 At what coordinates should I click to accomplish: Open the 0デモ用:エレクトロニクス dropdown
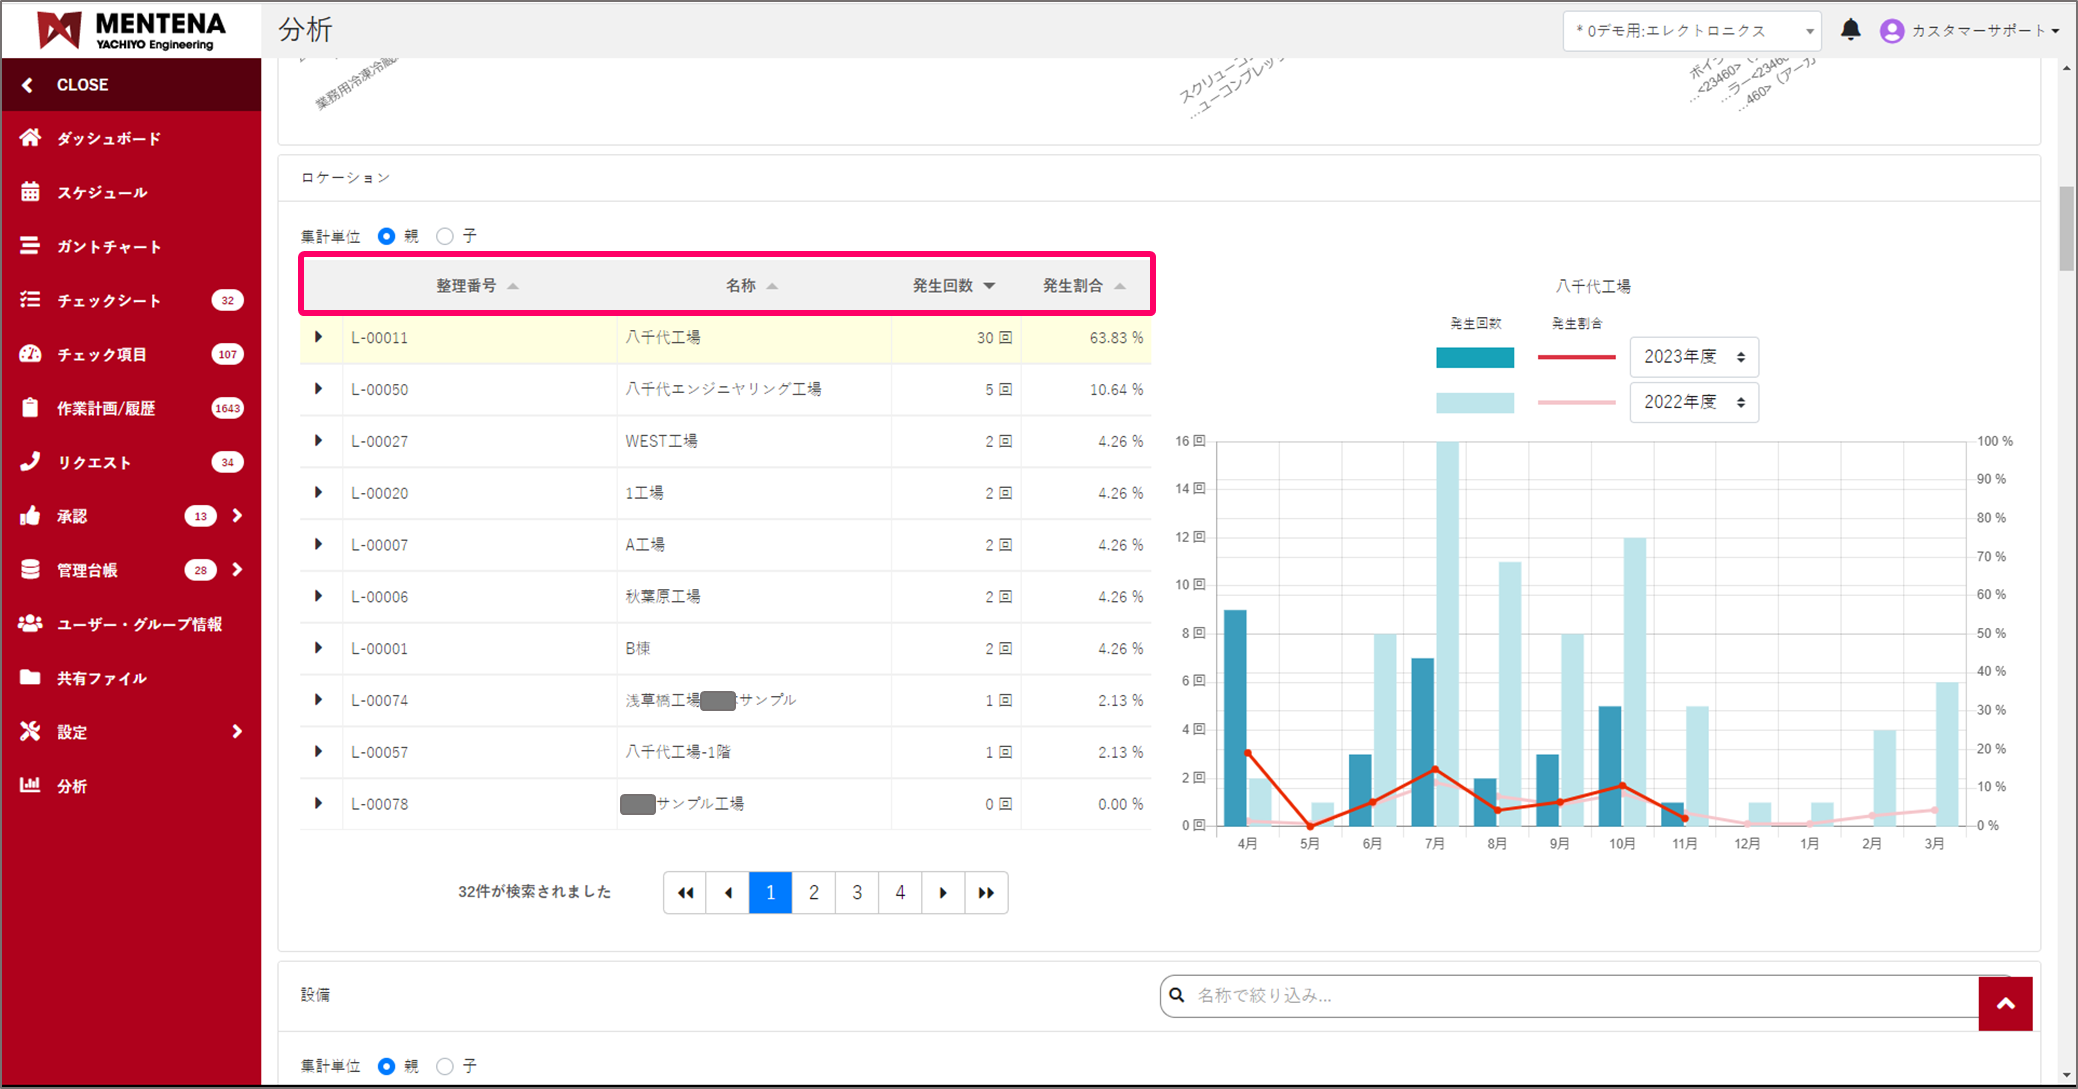pyautogui.click(x=1691, y=31)
